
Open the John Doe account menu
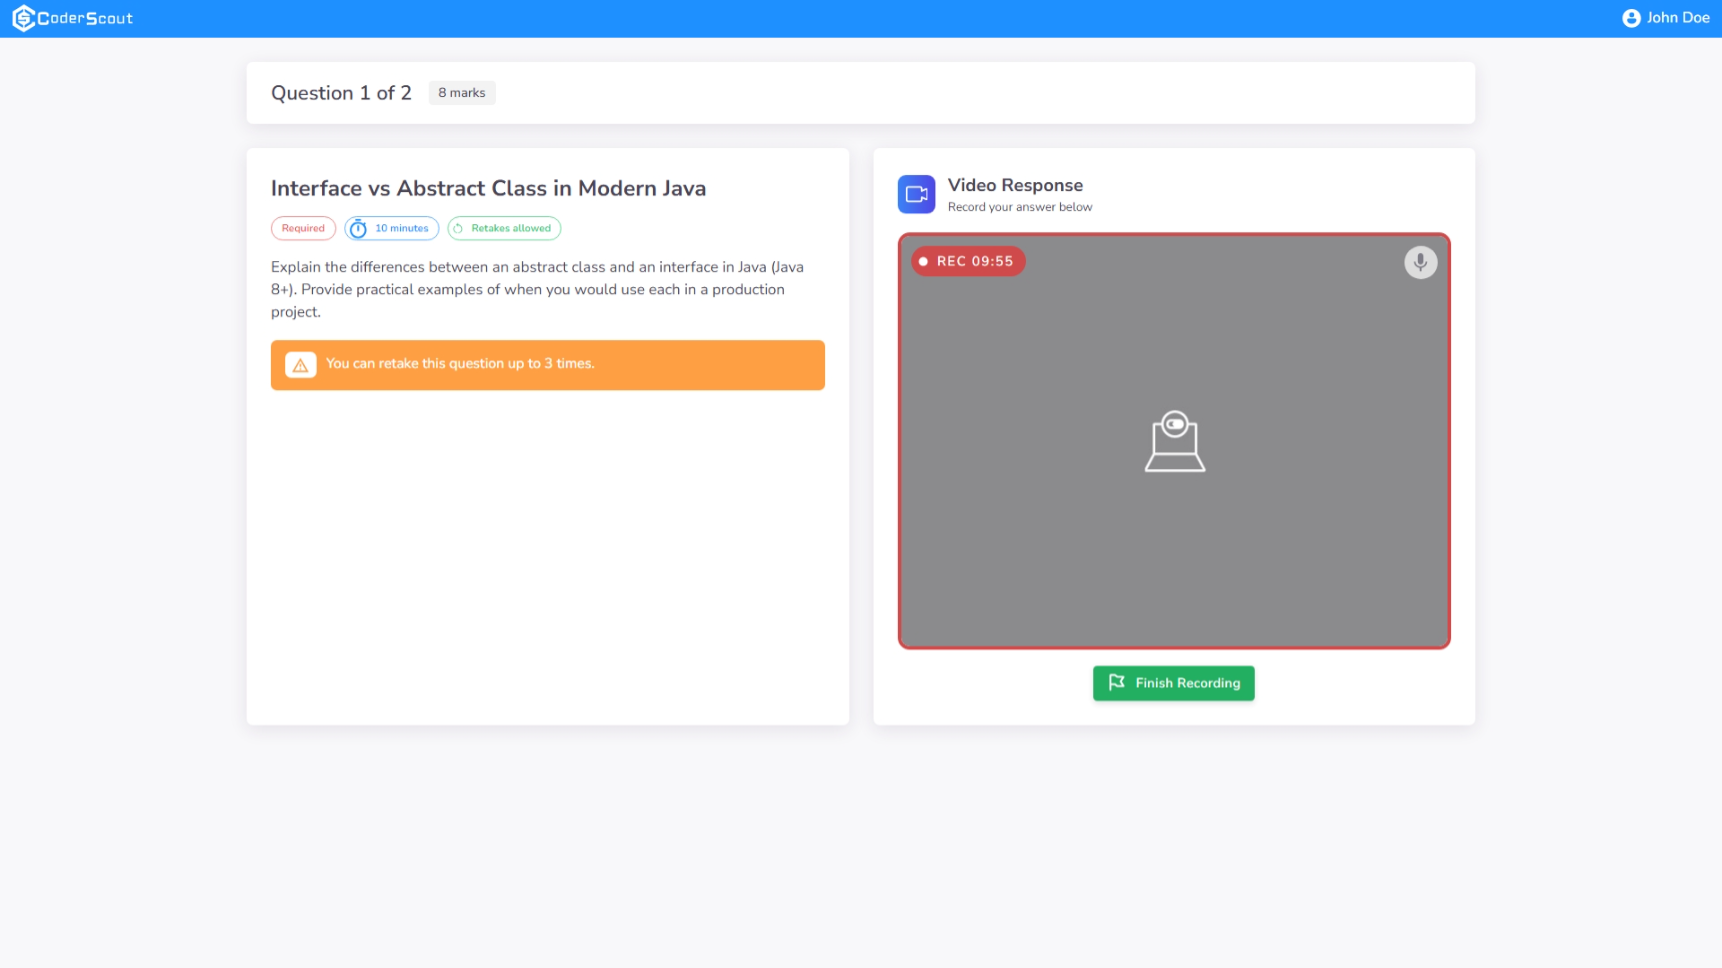pyautogui.click(x=1675, y=17)
